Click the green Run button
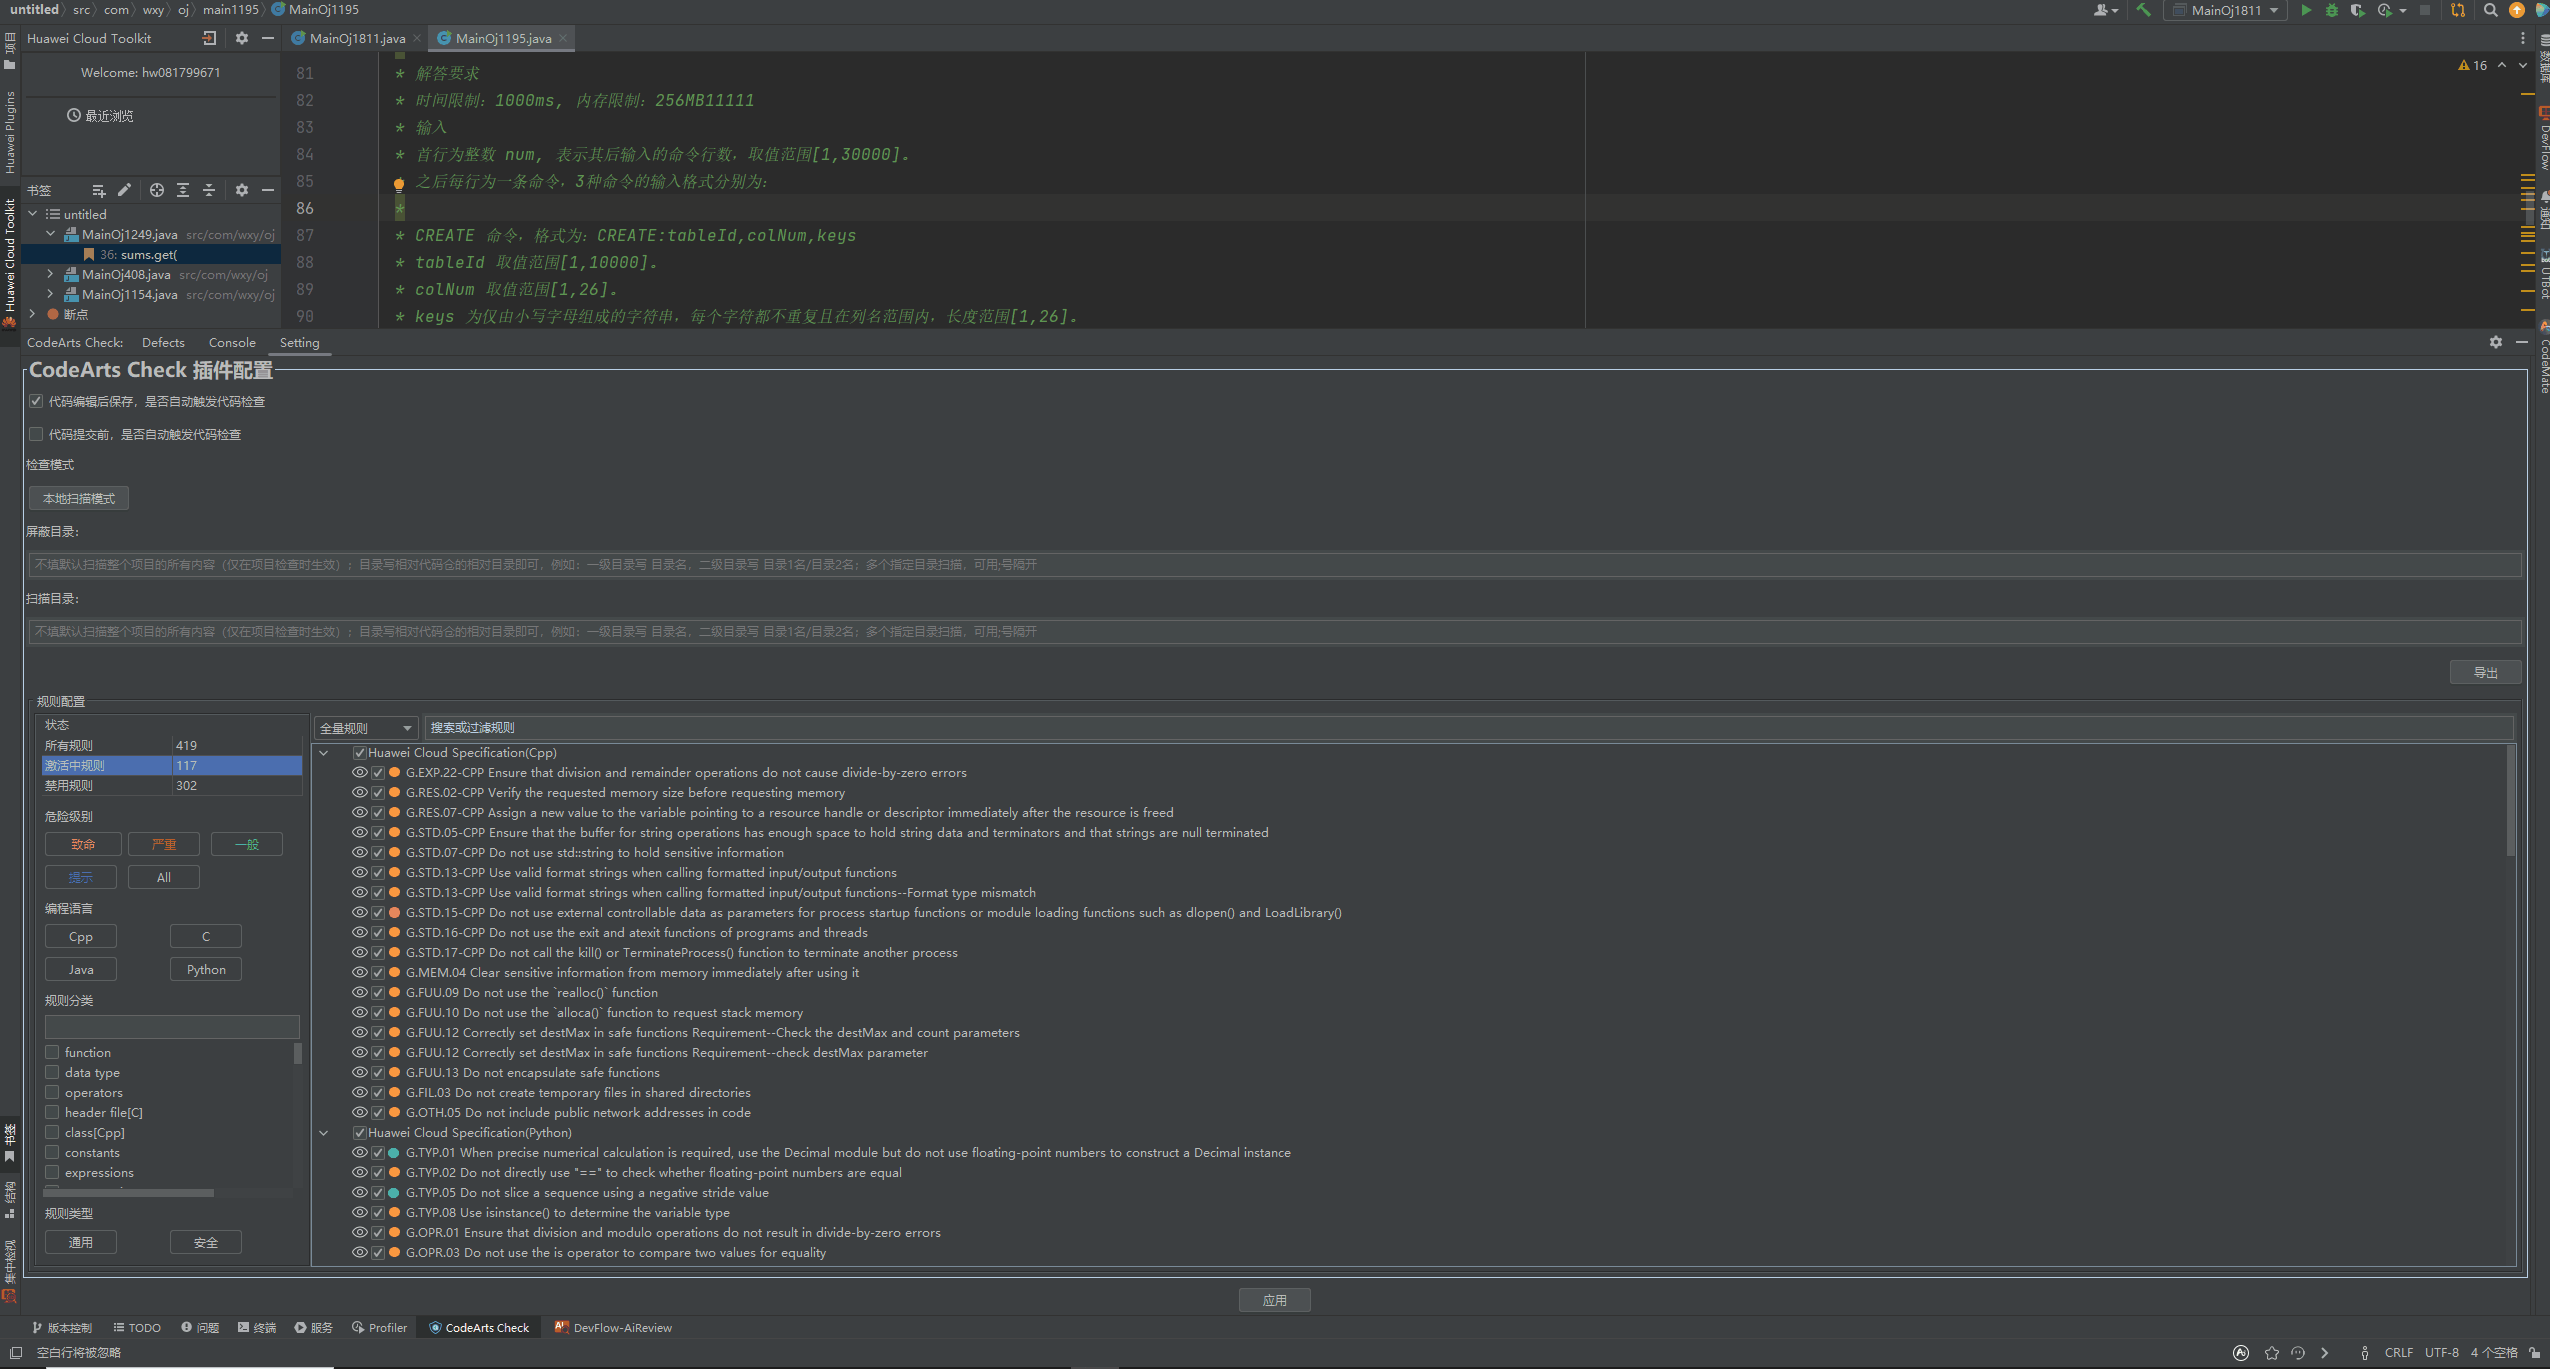Image resolution: width=2550 pixels, height=1369 pixels. point(2305,10)
